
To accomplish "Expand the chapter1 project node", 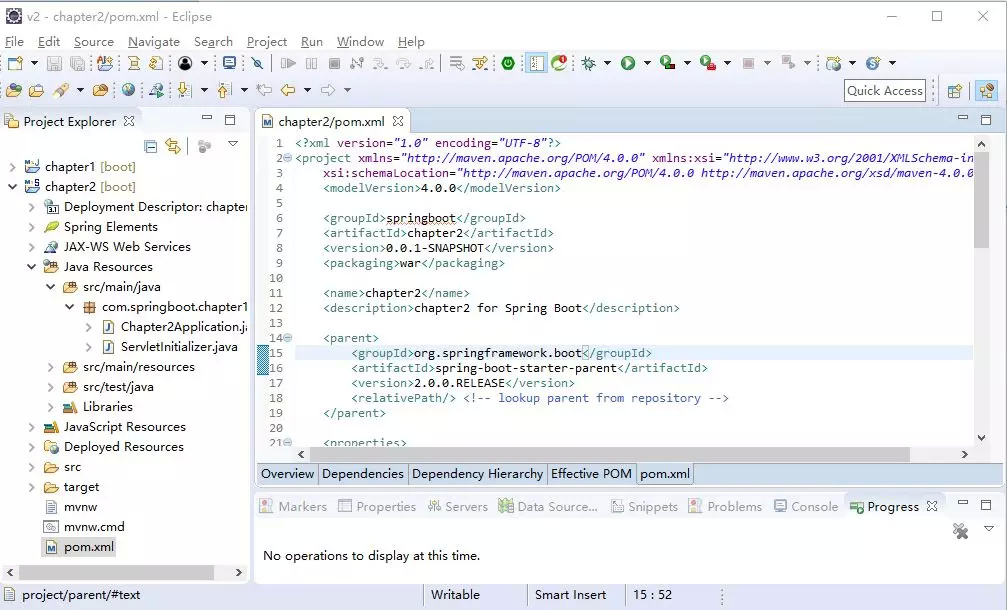I will 12,167.
